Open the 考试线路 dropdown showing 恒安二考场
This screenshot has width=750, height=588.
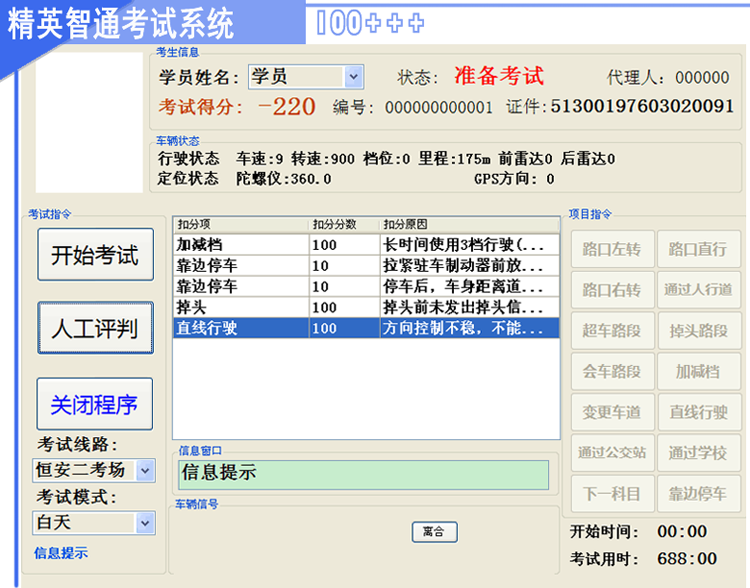[94, 470]
